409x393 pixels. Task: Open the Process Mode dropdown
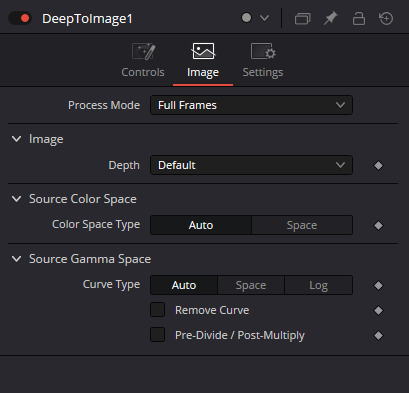tap(251, 105)
